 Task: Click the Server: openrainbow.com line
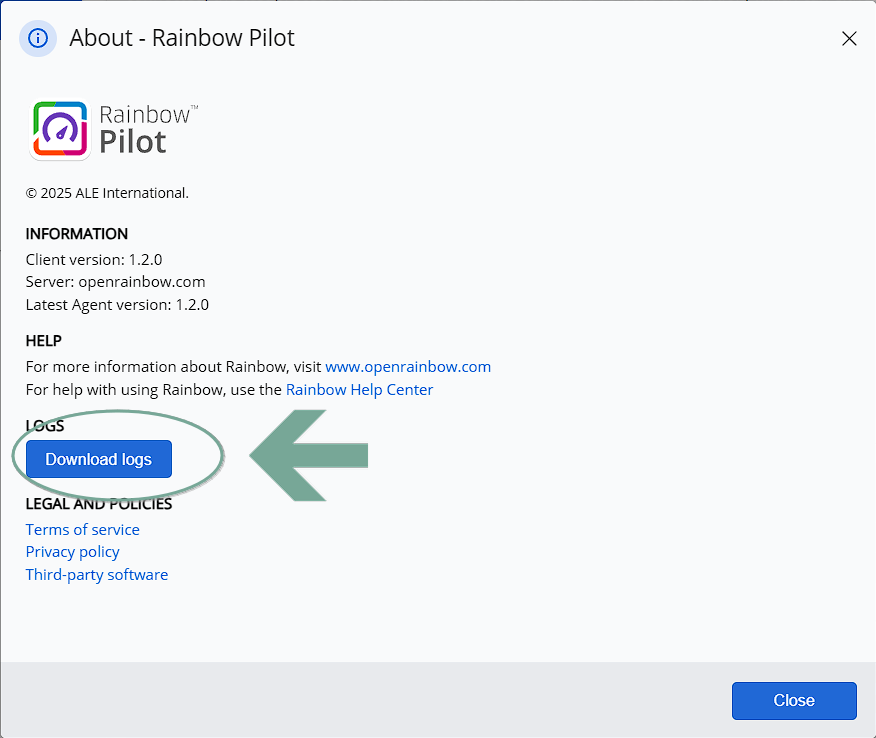116,282
